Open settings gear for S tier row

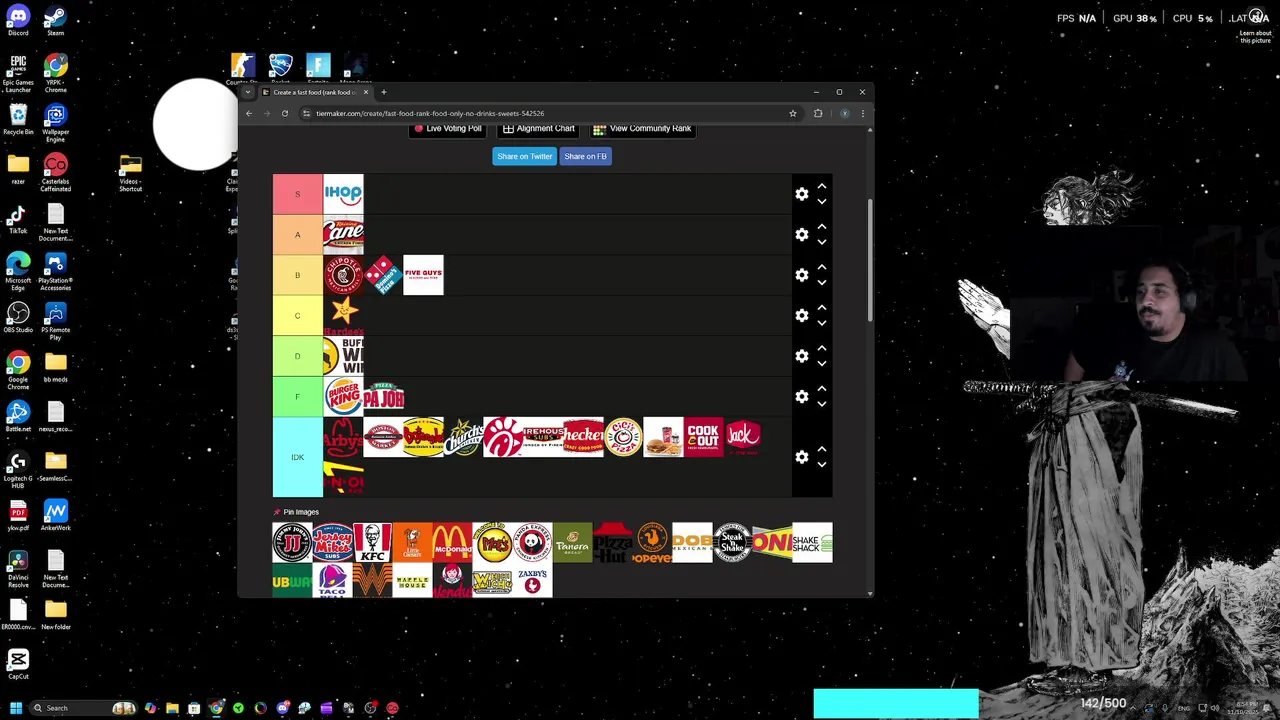pyautogui.click(x=801, y=194)
